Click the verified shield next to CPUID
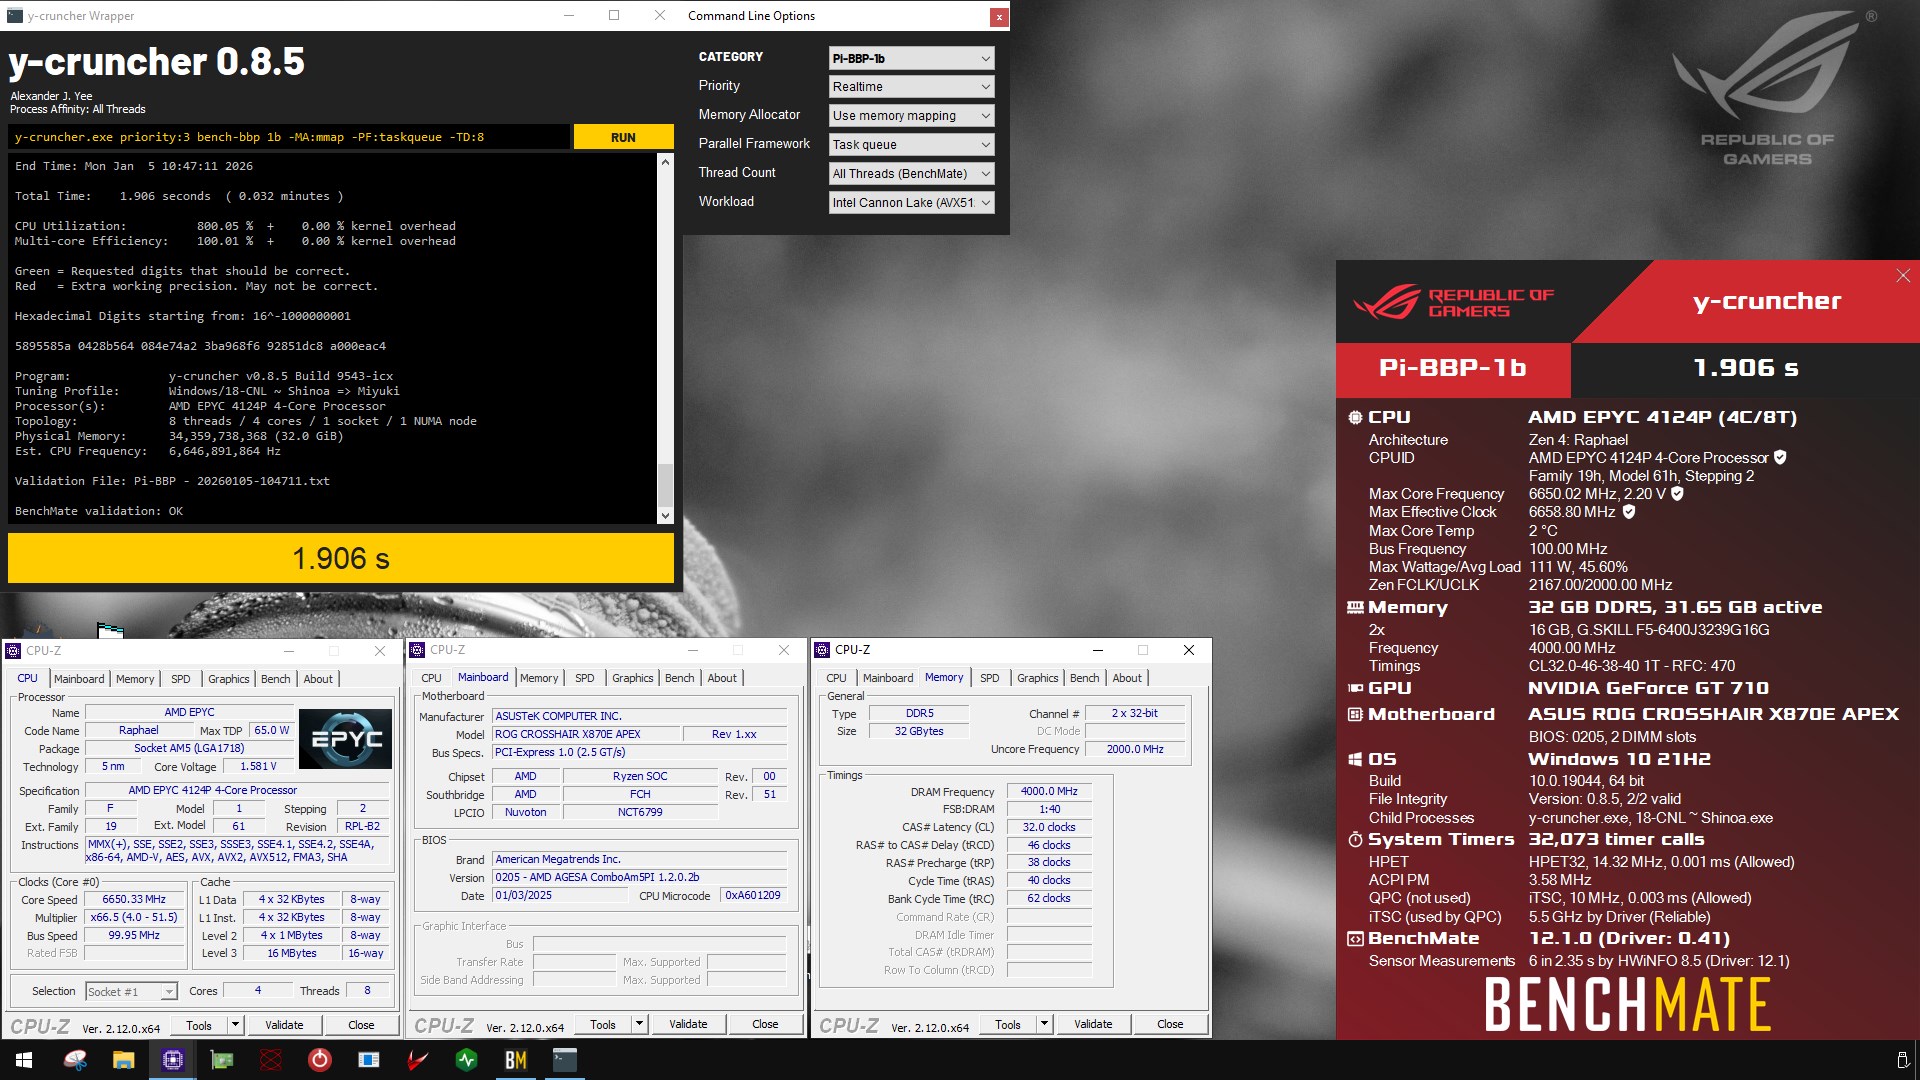Screen dimensions: 1920x1080 point(1780,458)
